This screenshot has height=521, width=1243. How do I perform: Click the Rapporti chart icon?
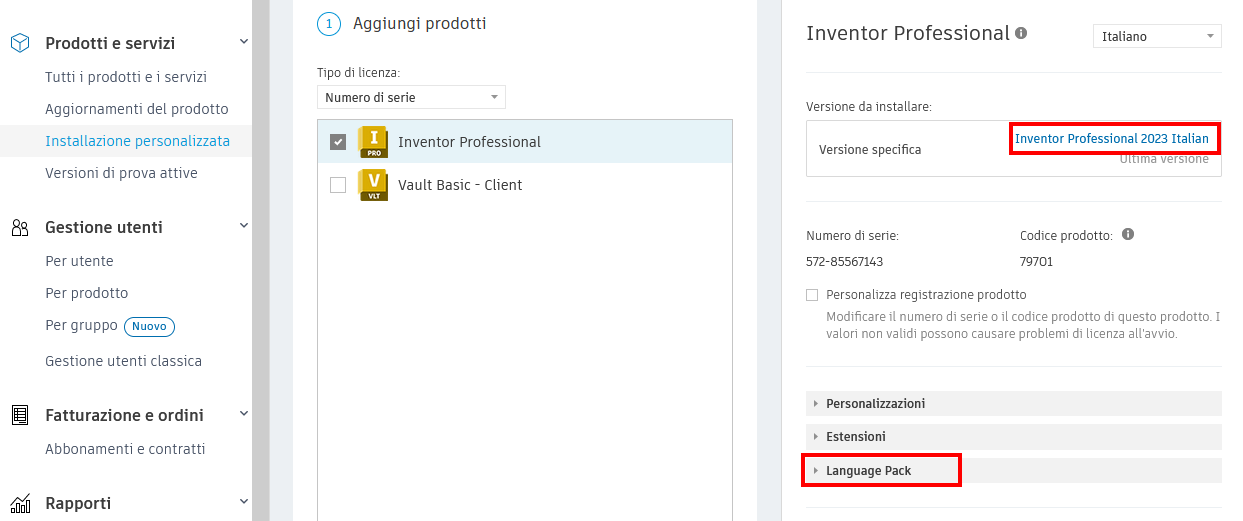tap(19, 503)
